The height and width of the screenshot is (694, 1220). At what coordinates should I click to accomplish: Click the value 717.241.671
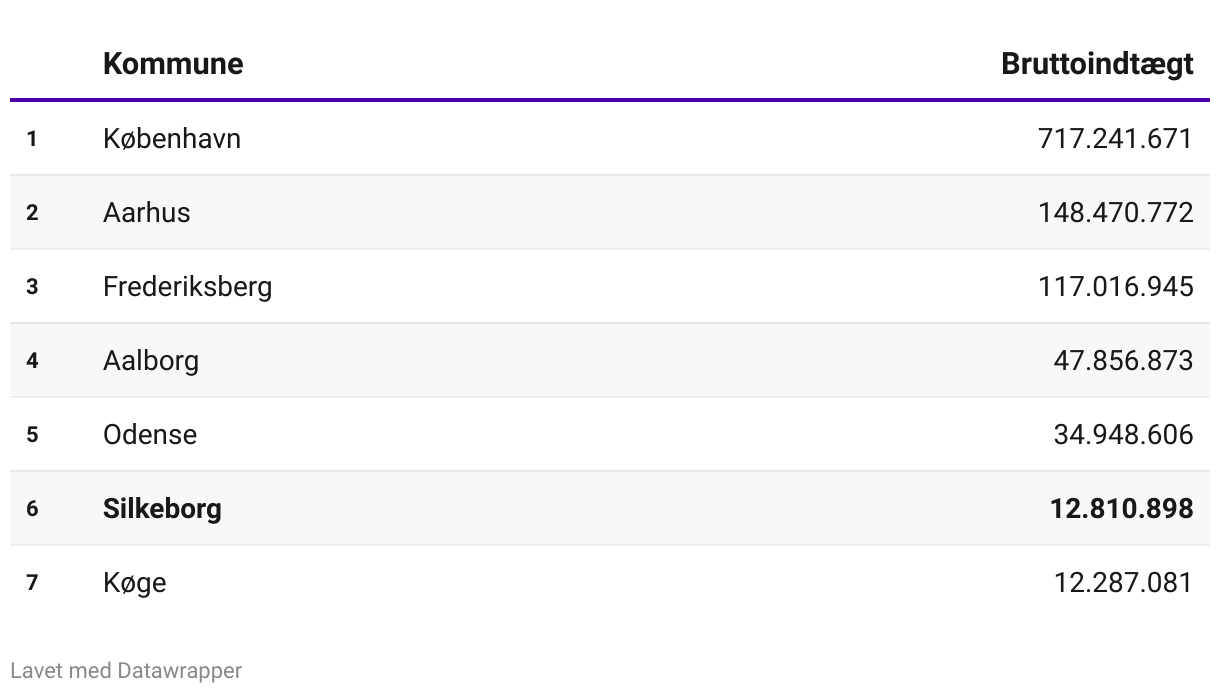click(x=1115, y=138)
